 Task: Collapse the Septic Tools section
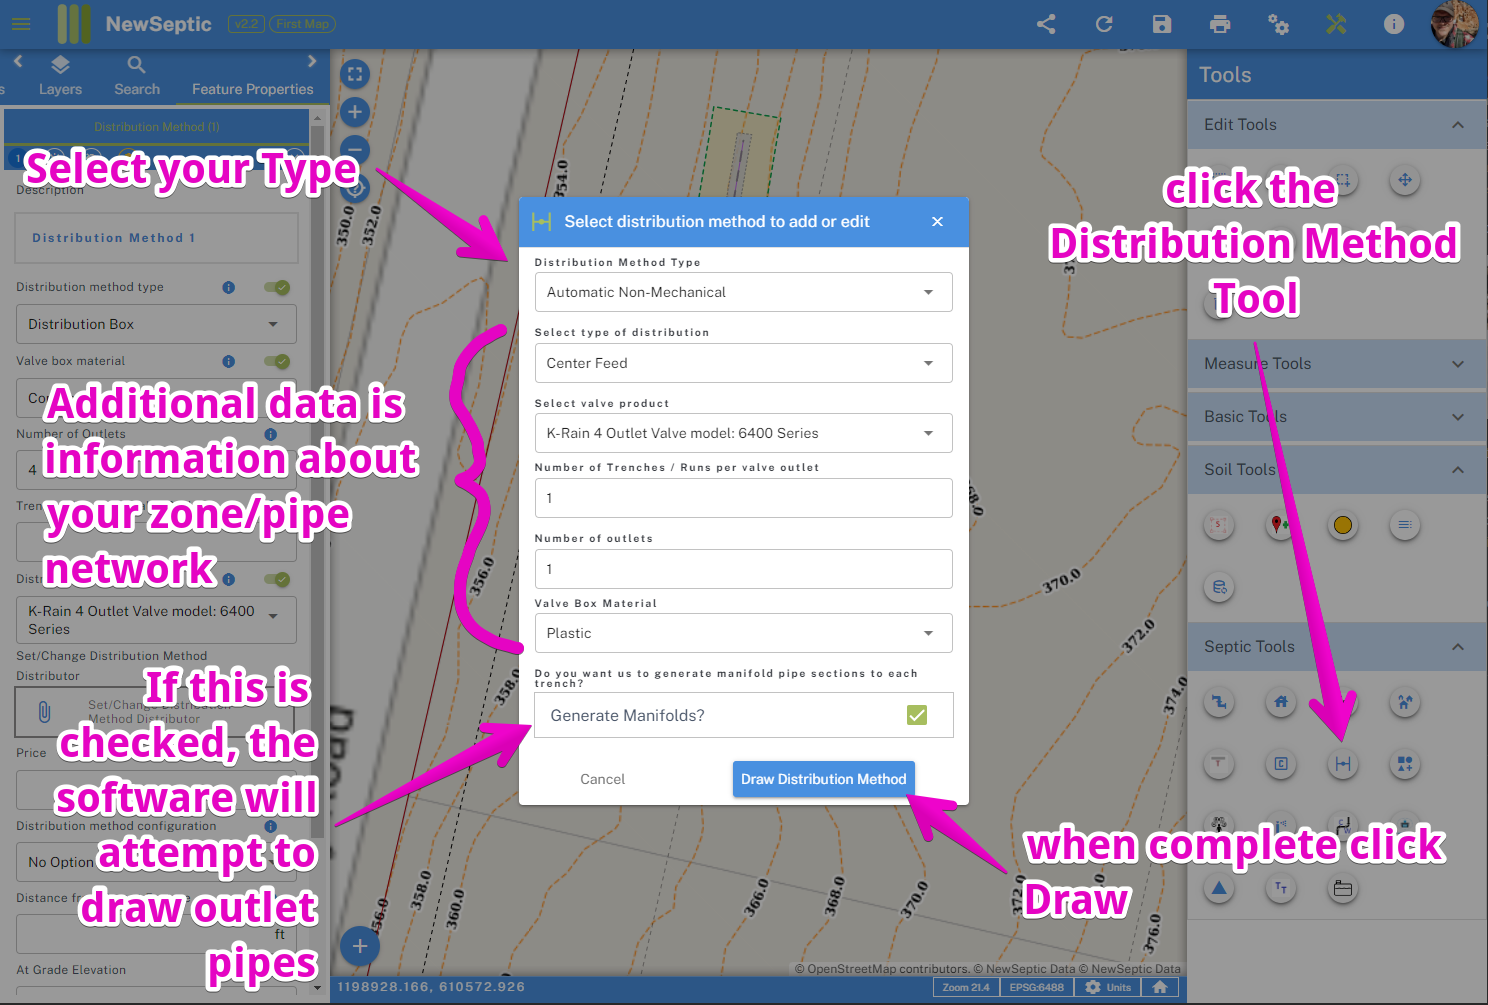coord(1458,646)
